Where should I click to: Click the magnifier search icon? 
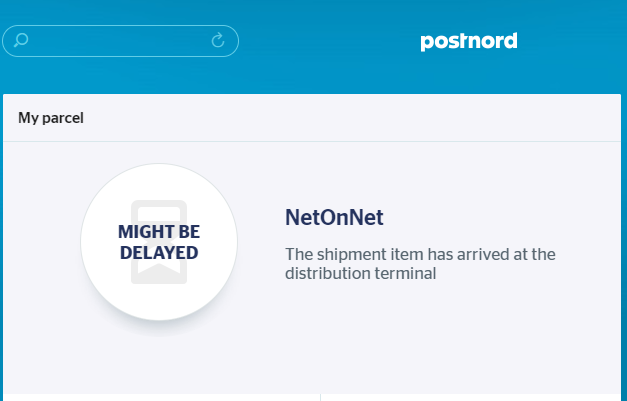coord(21,40)
